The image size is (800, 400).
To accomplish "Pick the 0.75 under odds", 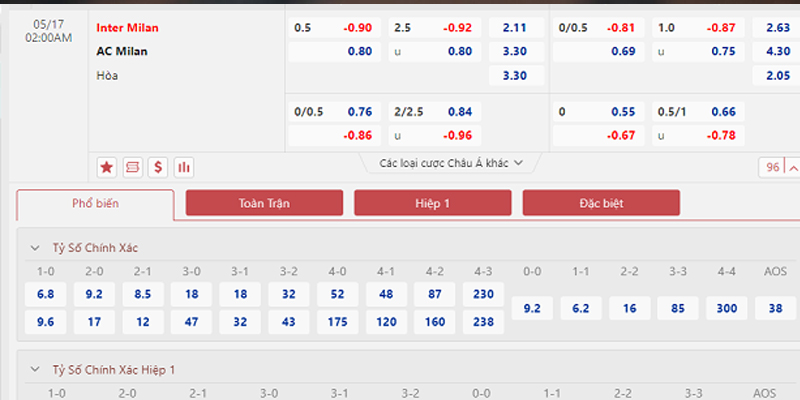I will 698,52.
